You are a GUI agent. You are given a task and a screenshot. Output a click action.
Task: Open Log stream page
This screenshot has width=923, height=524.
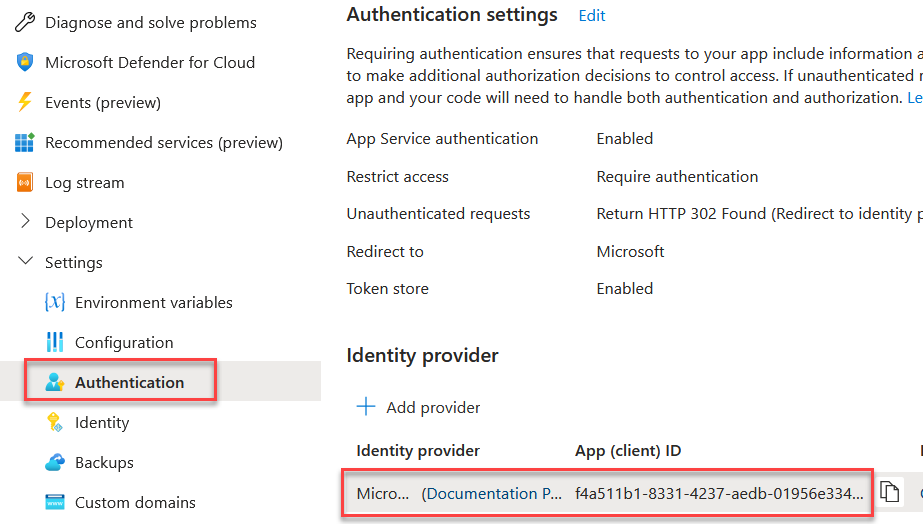point(85,183)
